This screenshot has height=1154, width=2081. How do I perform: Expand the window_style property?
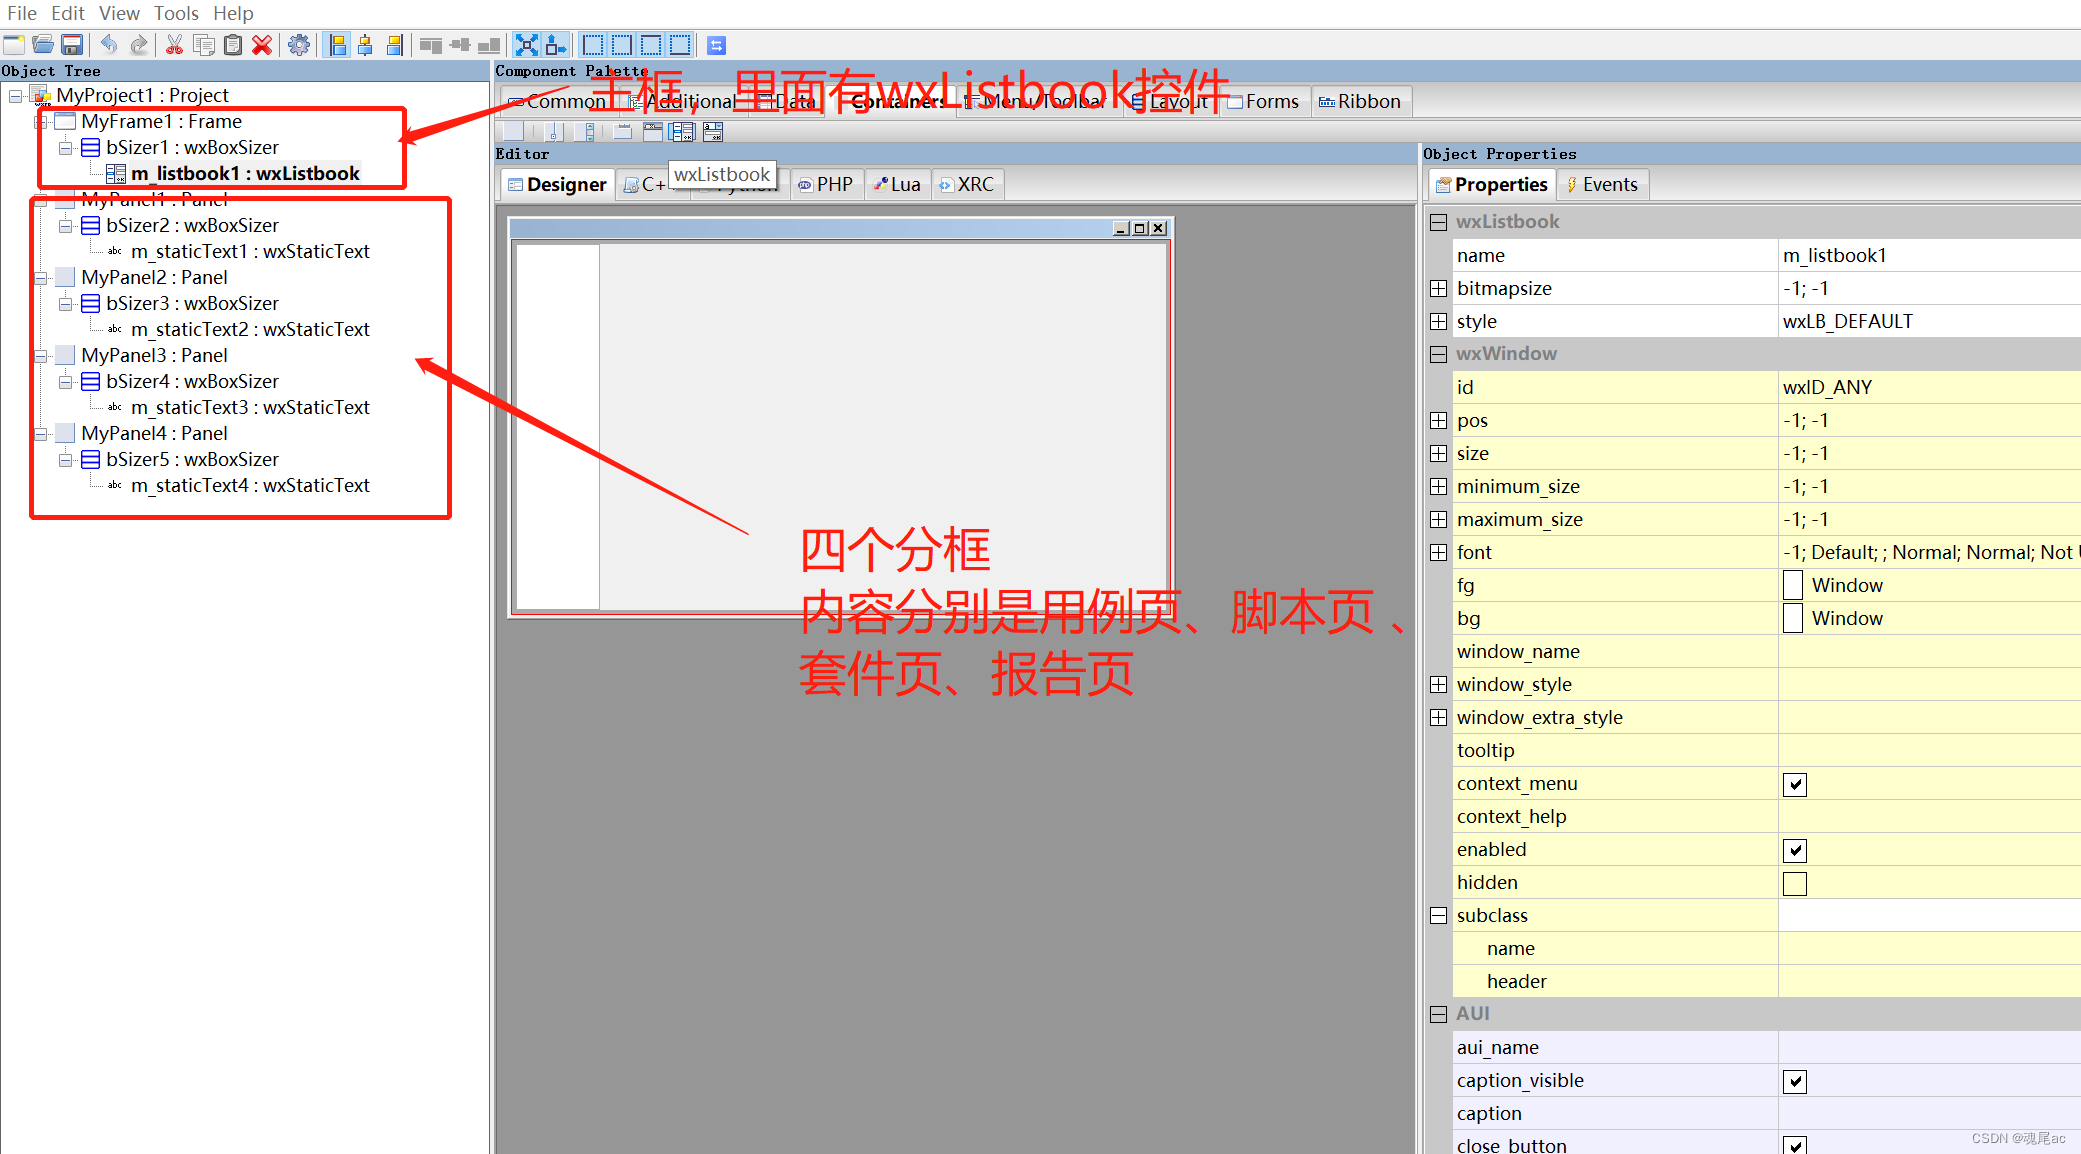tap(1438, 685)
